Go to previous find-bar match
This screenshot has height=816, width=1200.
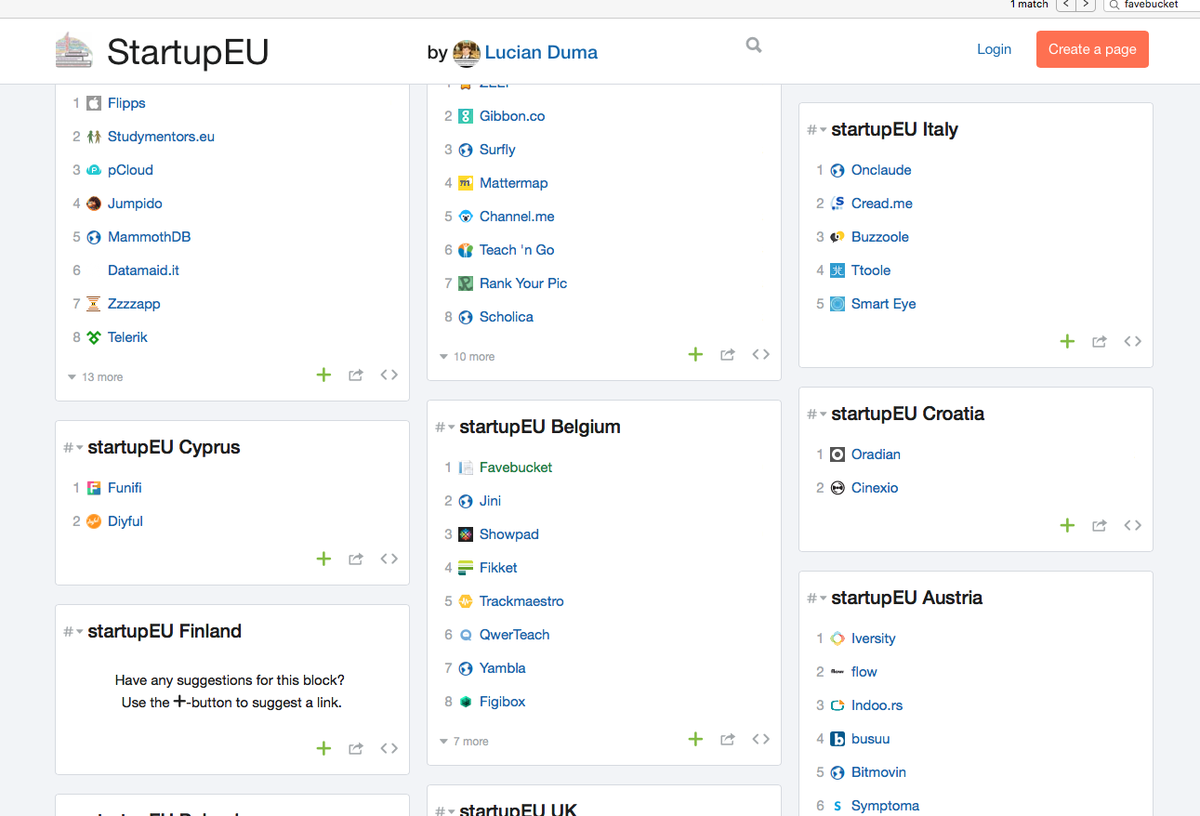[1065, 5]
